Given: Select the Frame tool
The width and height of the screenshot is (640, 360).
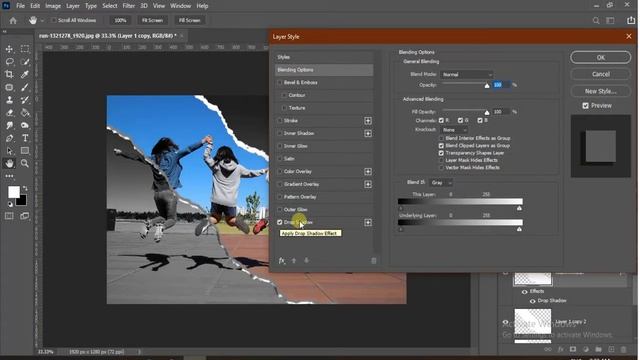Looking at the screenshot, I should [9, 87].
